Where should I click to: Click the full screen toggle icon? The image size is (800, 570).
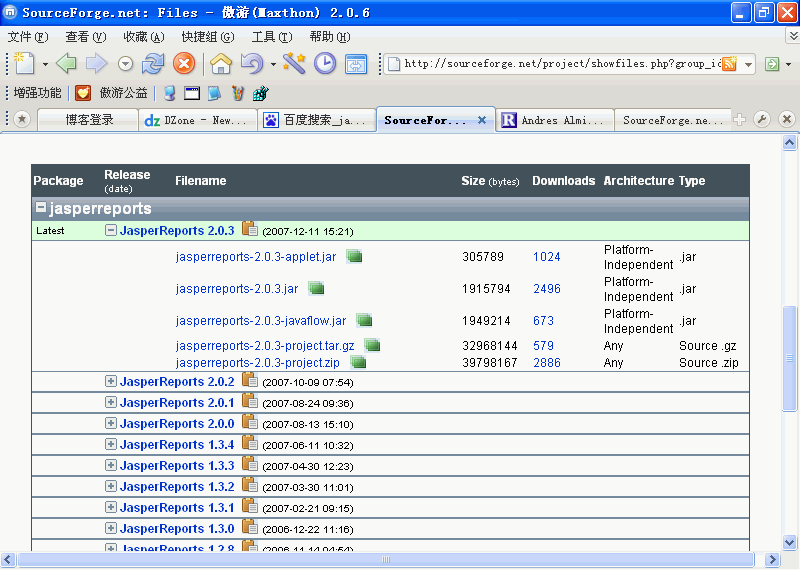coord(356,64)
